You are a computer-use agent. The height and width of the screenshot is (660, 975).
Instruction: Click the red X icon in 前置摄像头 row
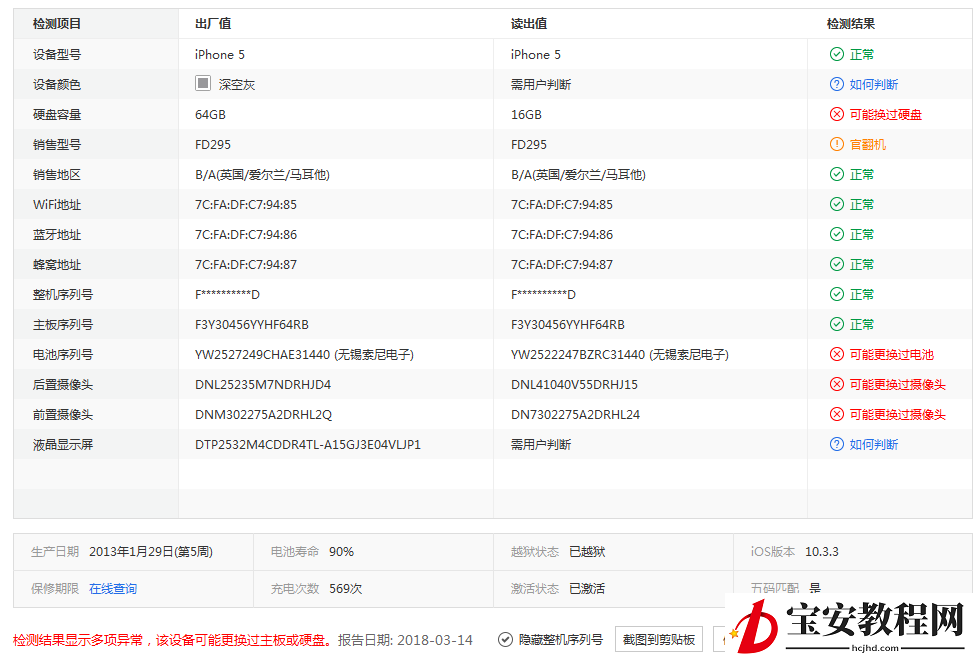pyautogui.click(x=836, y=414)
